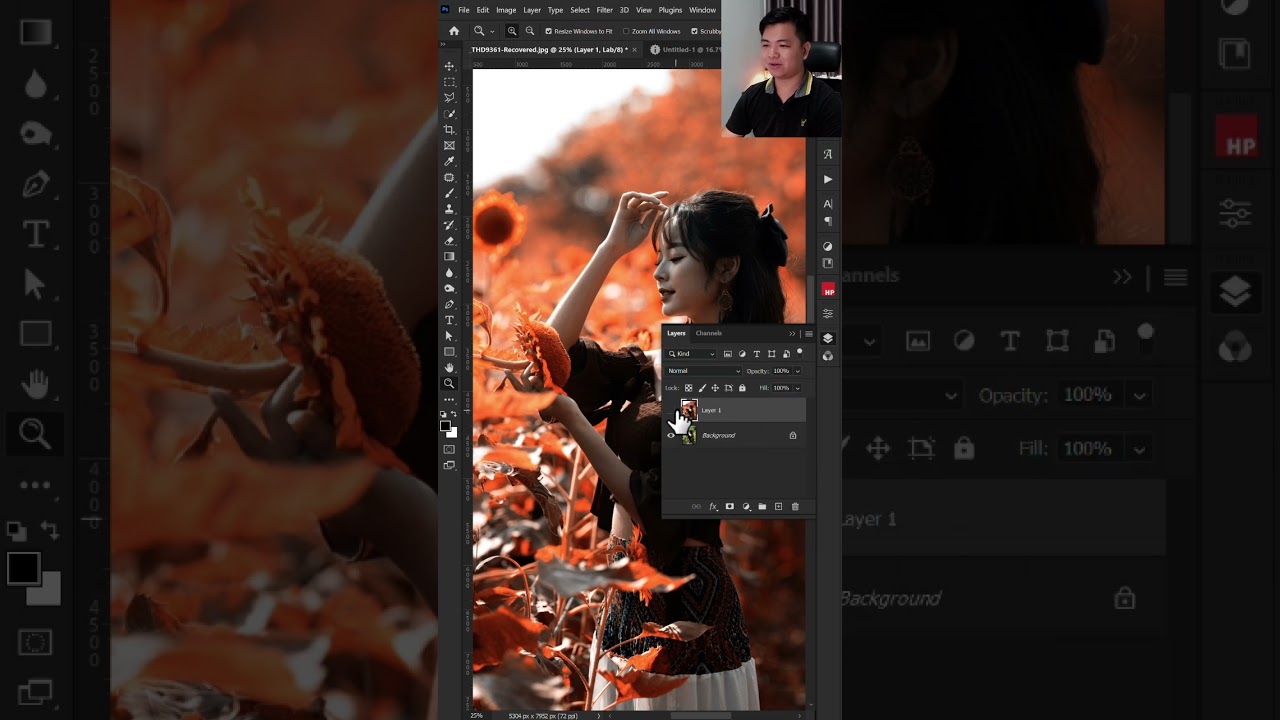The width and height of the screenshot is (1280, 720).
Task: Add a layer mask to Layer 1
Action: 729,507
